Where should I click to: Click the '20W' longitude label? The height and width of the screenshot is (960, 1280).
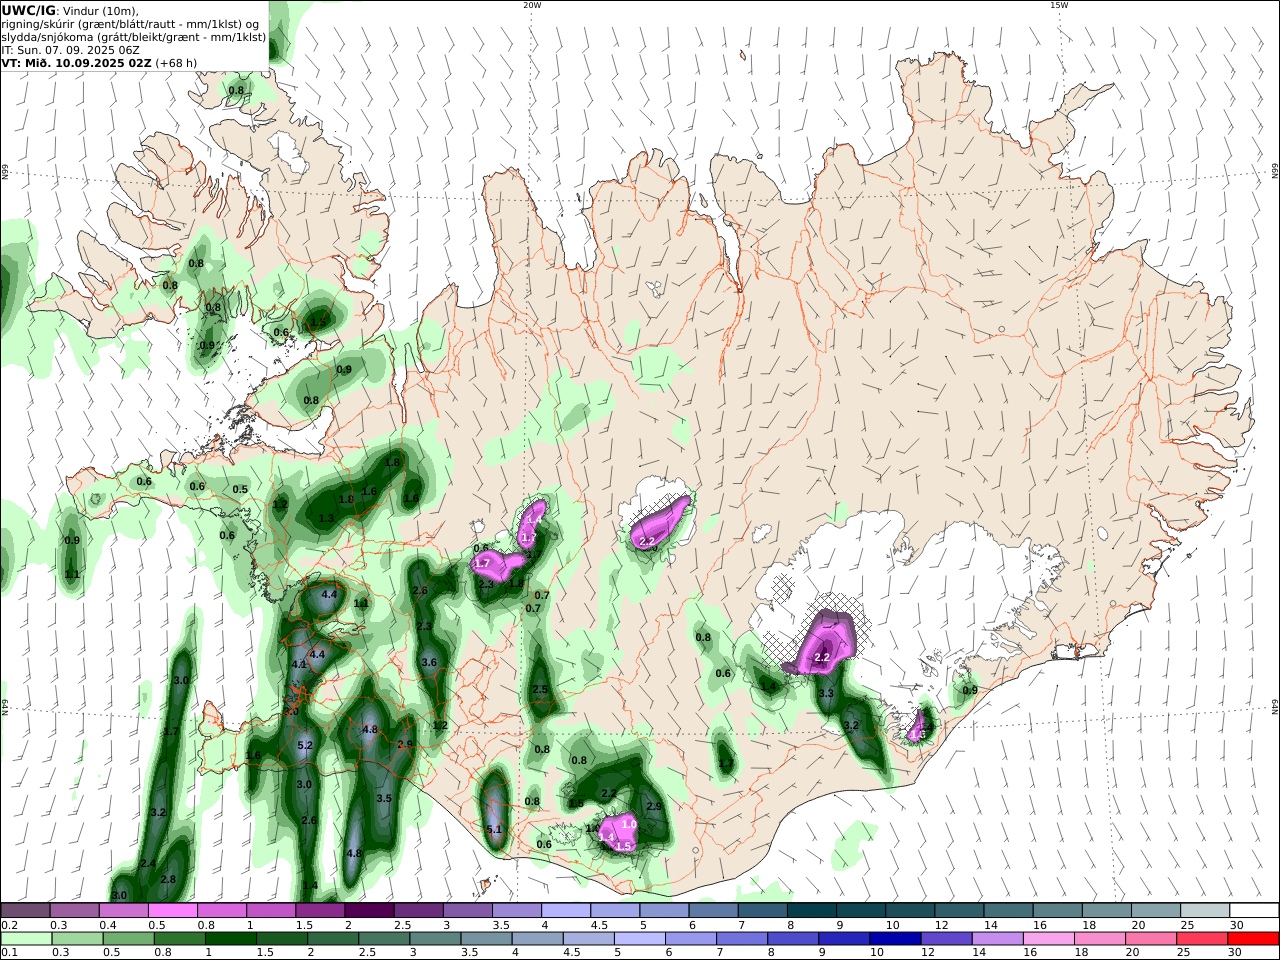[532, 5]
